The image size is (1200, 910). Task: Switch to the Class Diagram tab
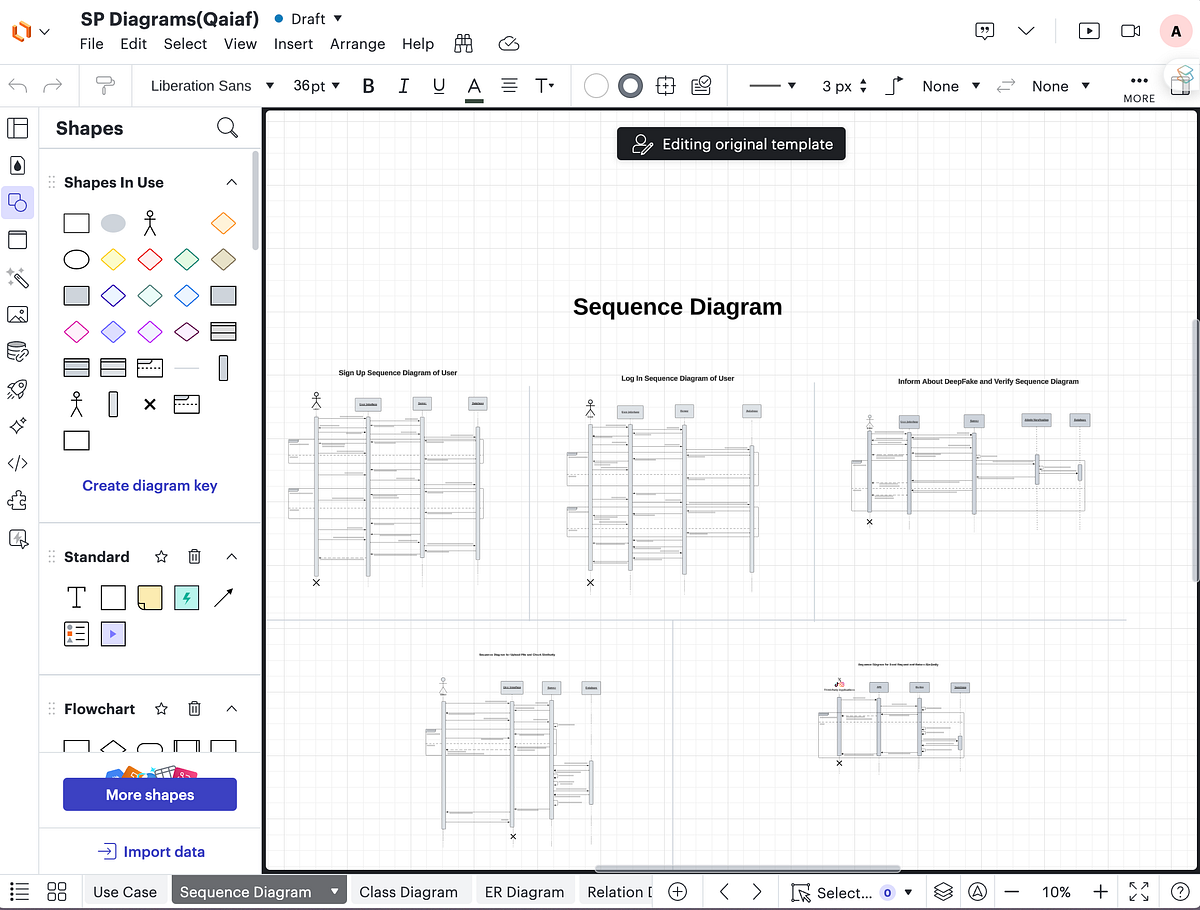pos(410,891)
